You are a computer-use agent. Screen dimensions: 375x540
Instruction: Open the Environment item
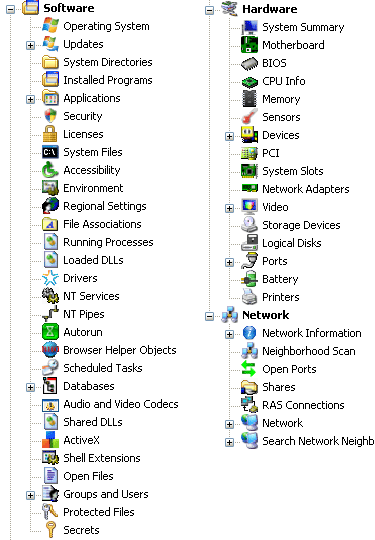tap(93, 188)
